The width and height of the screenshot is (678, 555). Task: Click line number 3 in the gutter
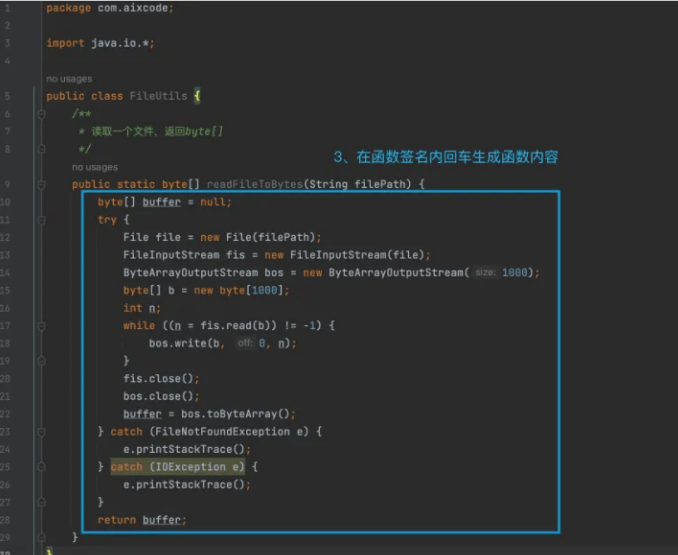coord(7,43)
